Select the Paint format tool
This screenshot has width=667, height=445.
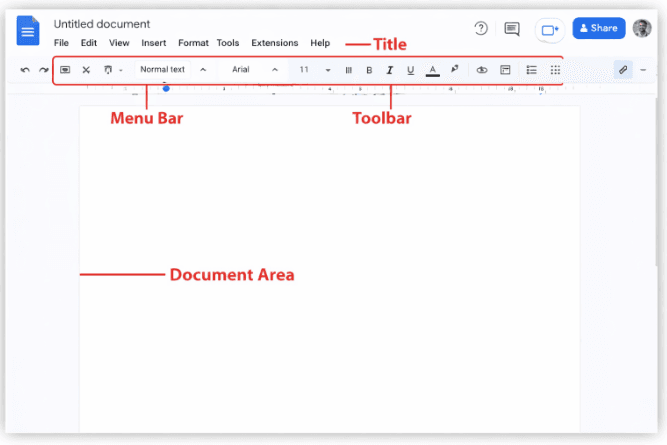pos(108,70)
